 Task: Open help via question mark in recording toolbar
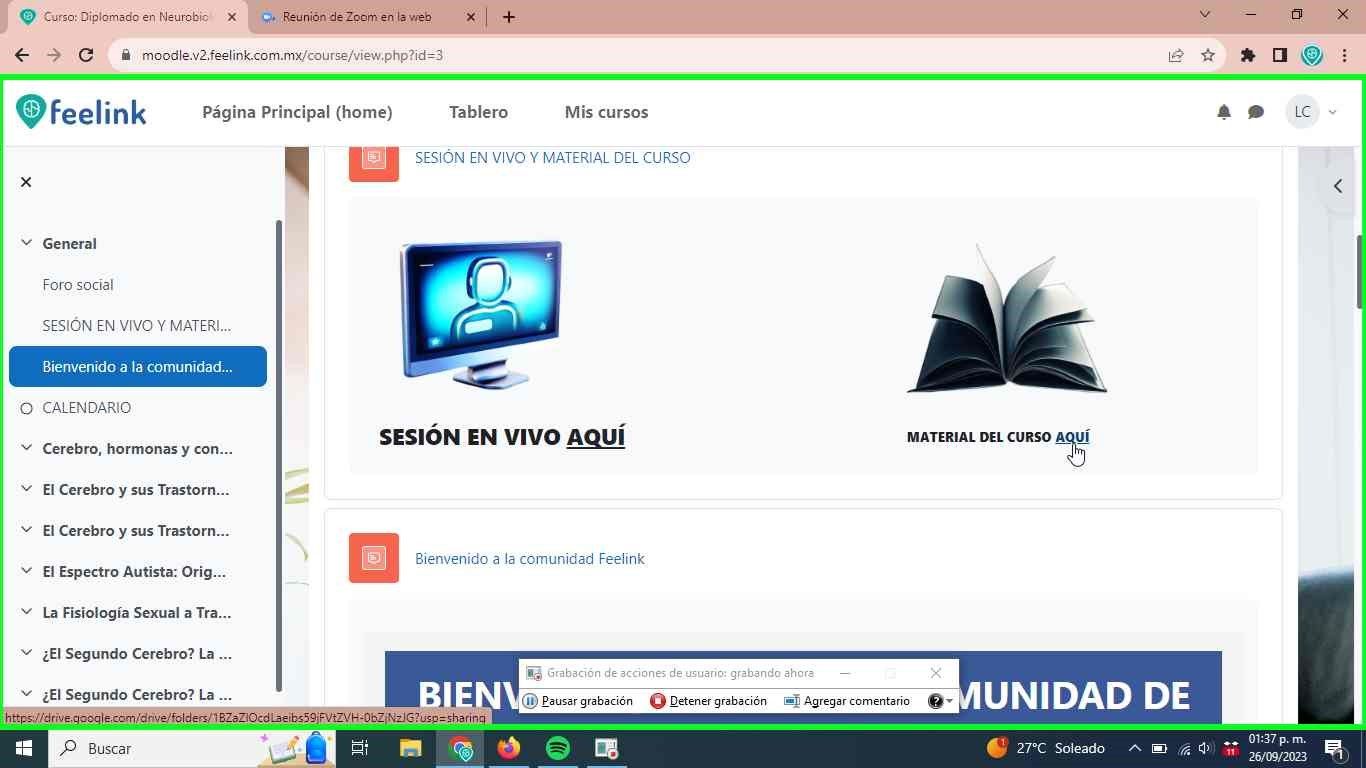coord(936,701)
